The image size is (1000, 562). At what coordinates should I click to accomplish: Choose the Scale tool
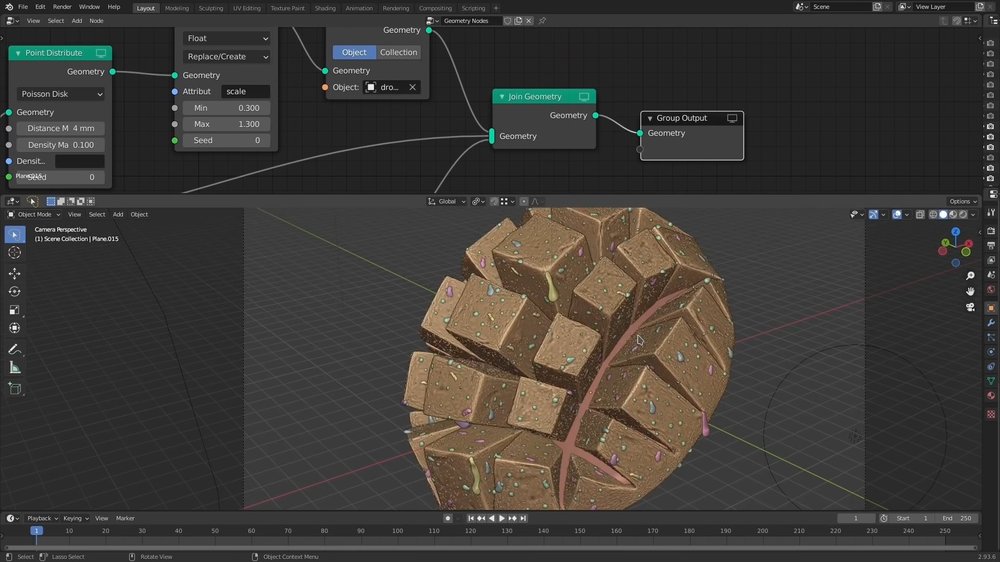pos(15,309)
